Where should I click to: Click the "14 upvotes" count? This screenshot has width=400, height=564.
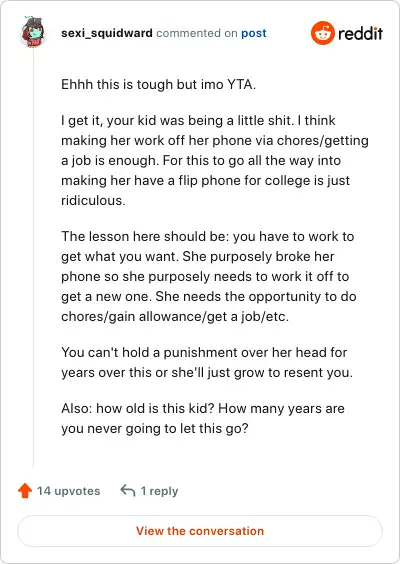69,491
